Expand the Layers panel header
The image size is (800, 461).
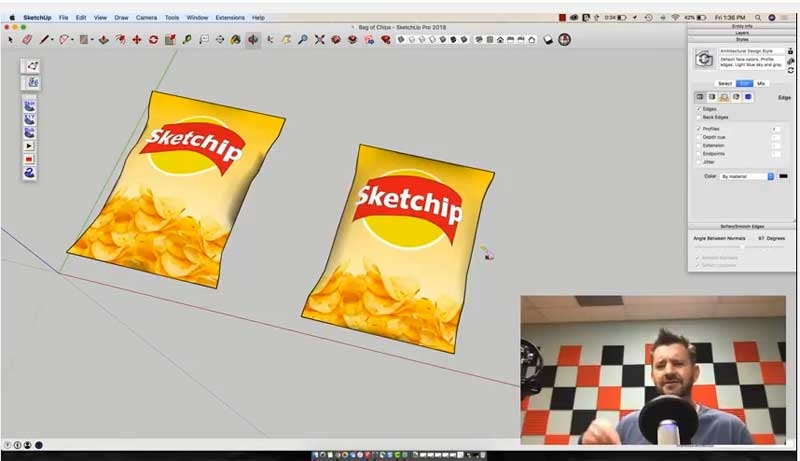click(x=741, y=33)
